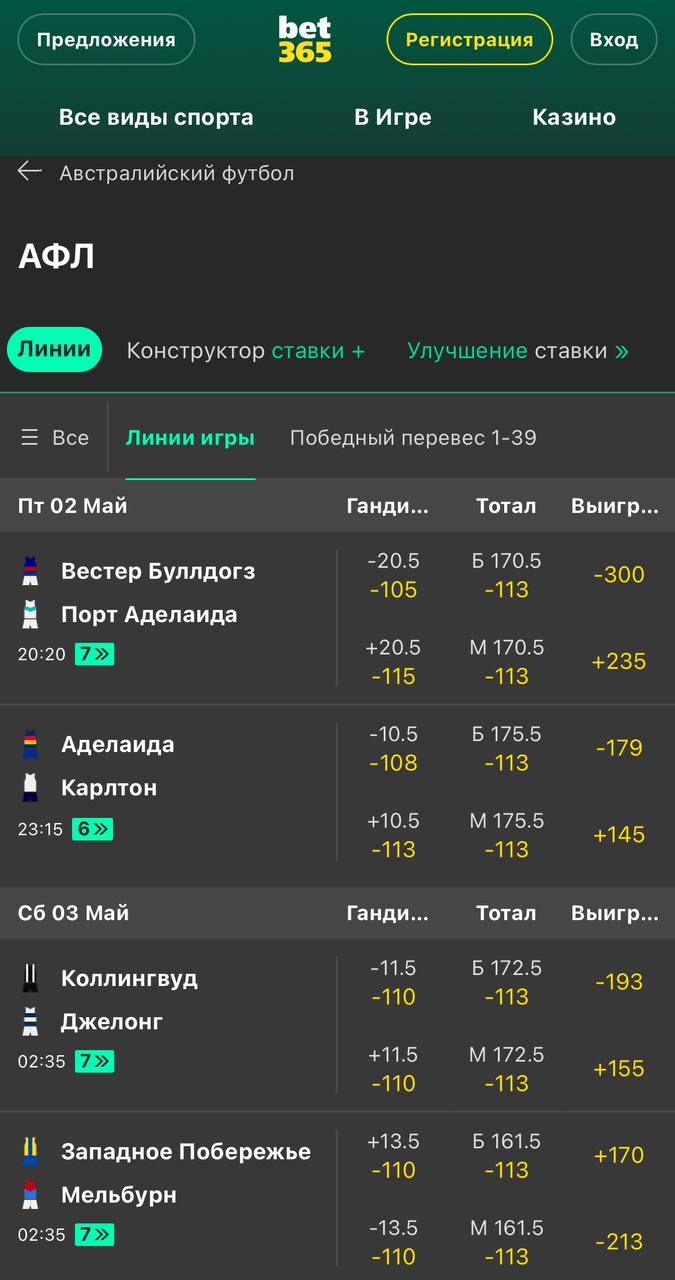Screen dimensions: 675x1280
Task: Open the В Игре tab
Action: (393, 117)
